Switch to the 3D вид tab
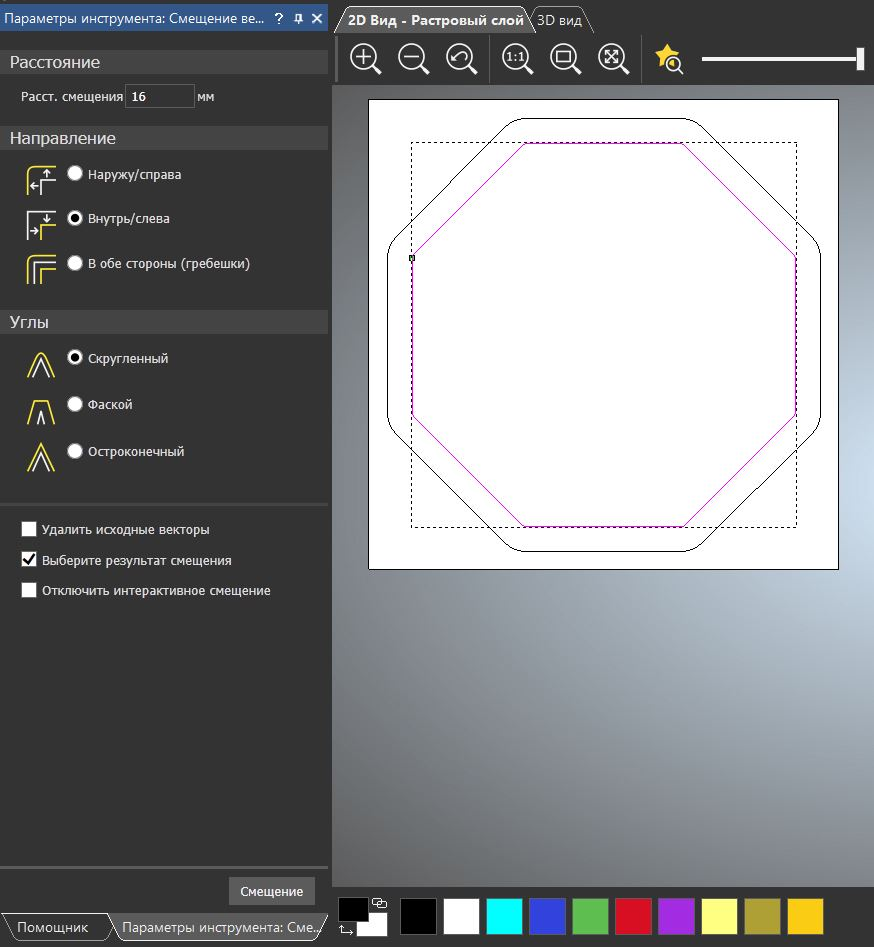Image resolution: width=874 pixels, height=947 pixels. [x=560, y=20]
